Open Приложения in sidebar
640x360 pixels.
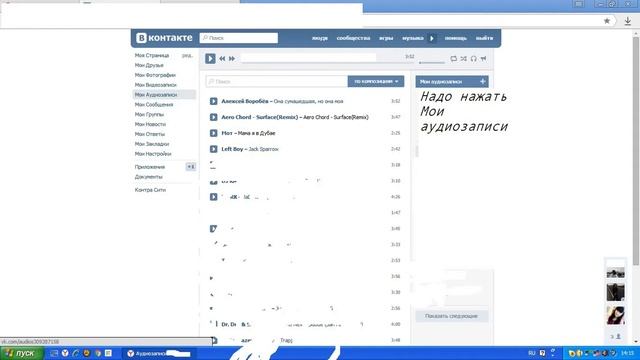click(x=150, y=167)
